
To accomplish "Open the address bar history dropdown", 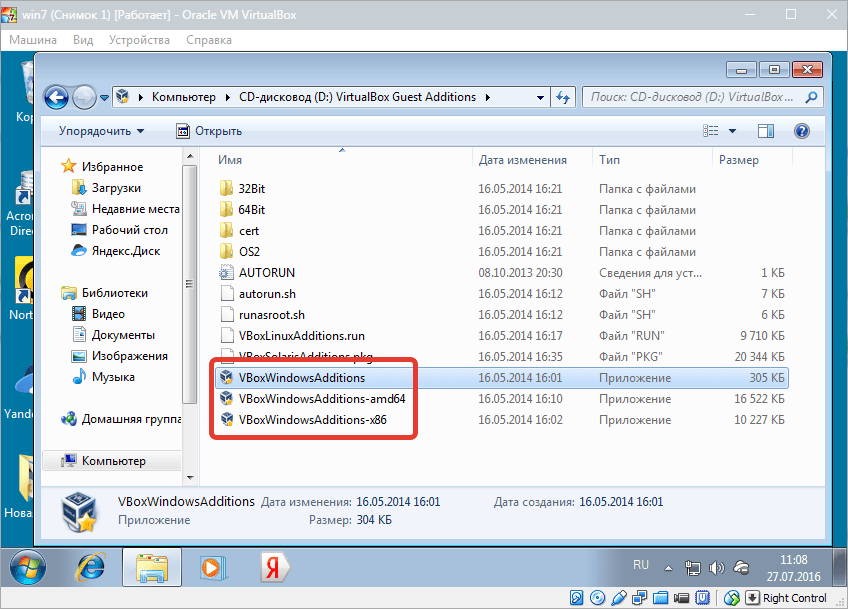I will click(540, 97).
